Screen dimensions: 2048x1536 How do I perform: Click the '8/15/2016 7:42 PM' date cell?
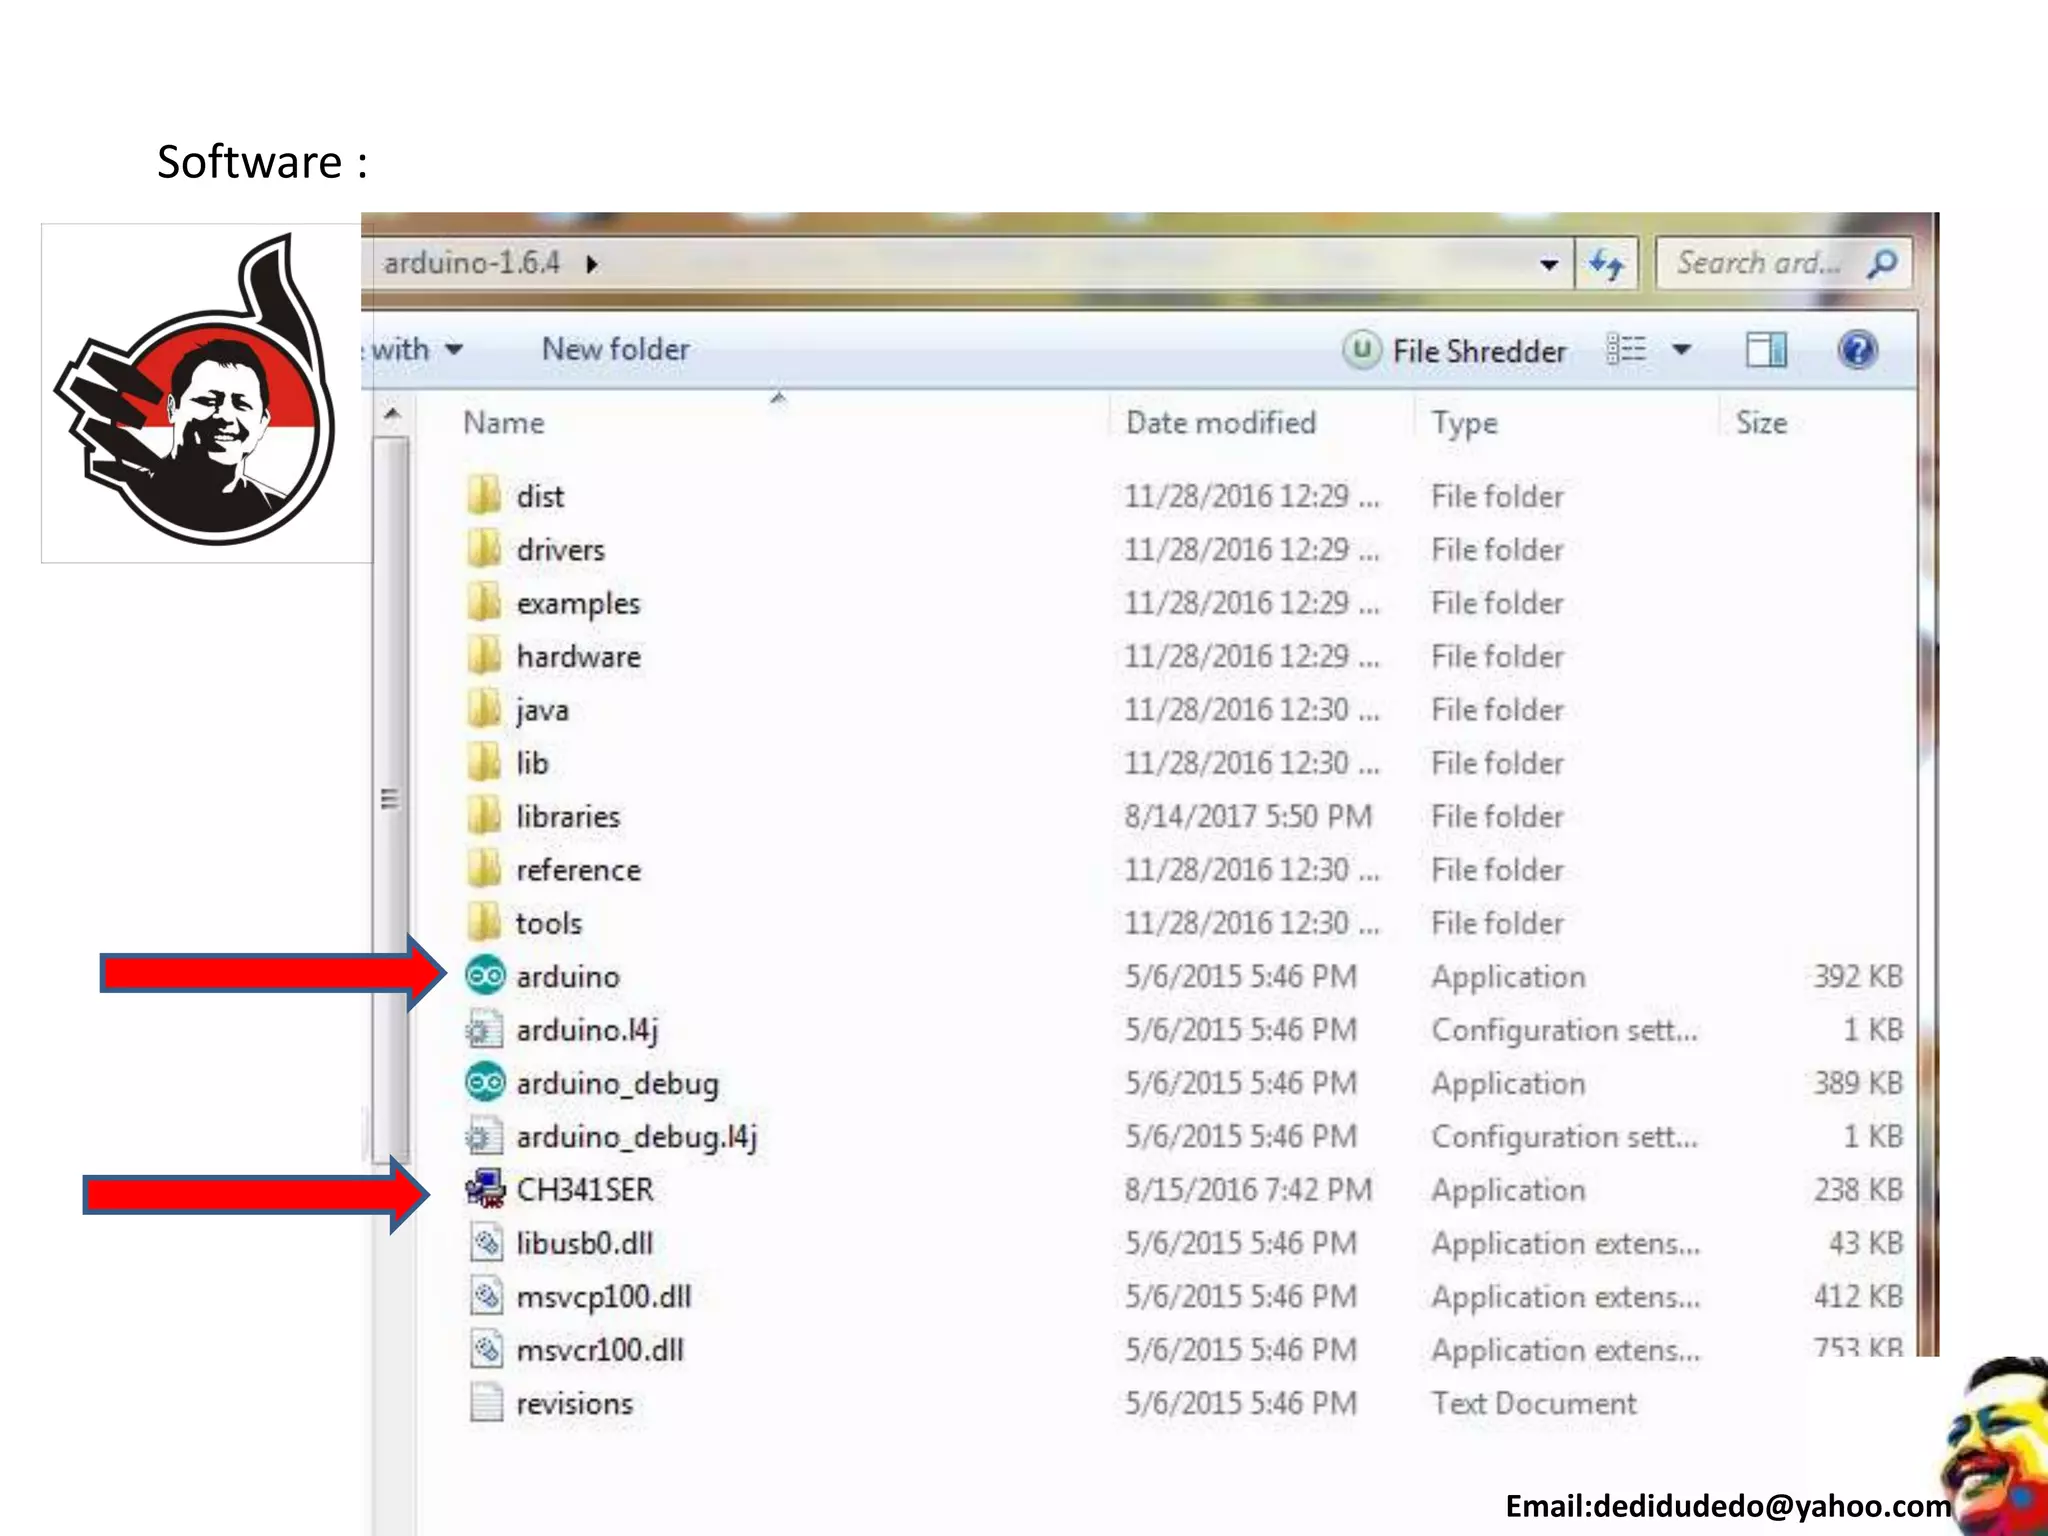(x=1248, y=1190)
